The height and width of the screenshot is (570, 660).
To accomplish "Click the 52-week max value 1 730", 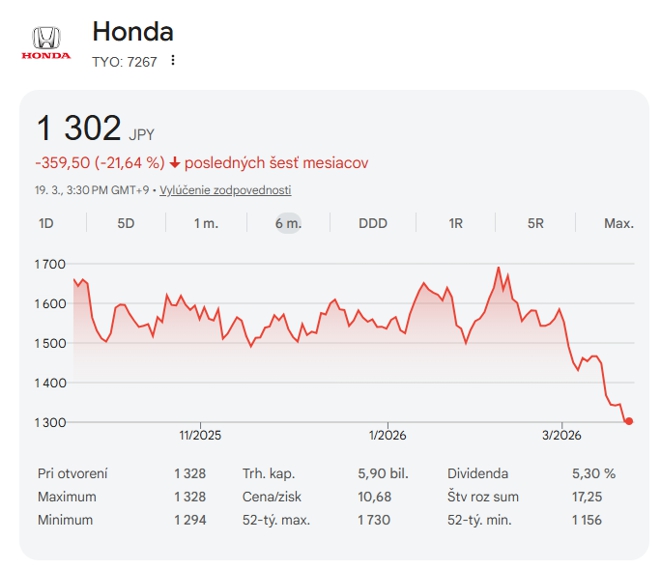I will [374, 520].
